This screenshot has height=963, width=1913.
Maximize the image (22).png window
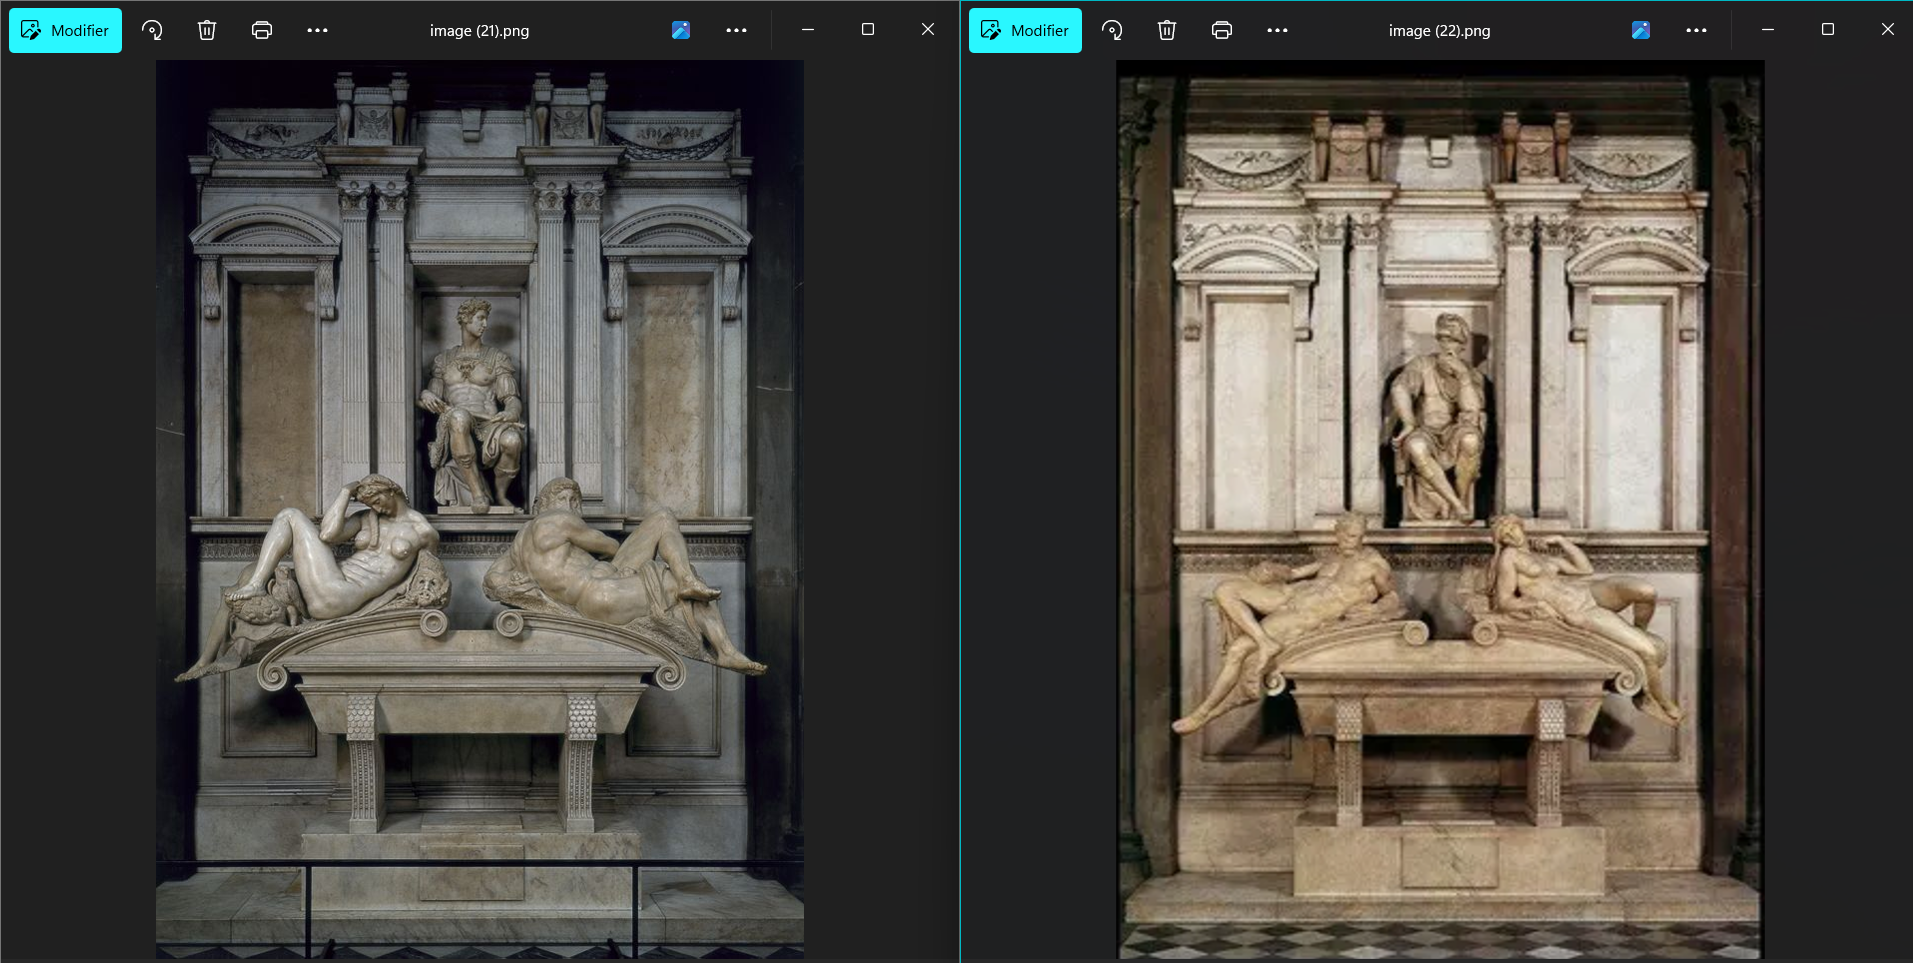pyautogui.click(x=1828, y=30)
